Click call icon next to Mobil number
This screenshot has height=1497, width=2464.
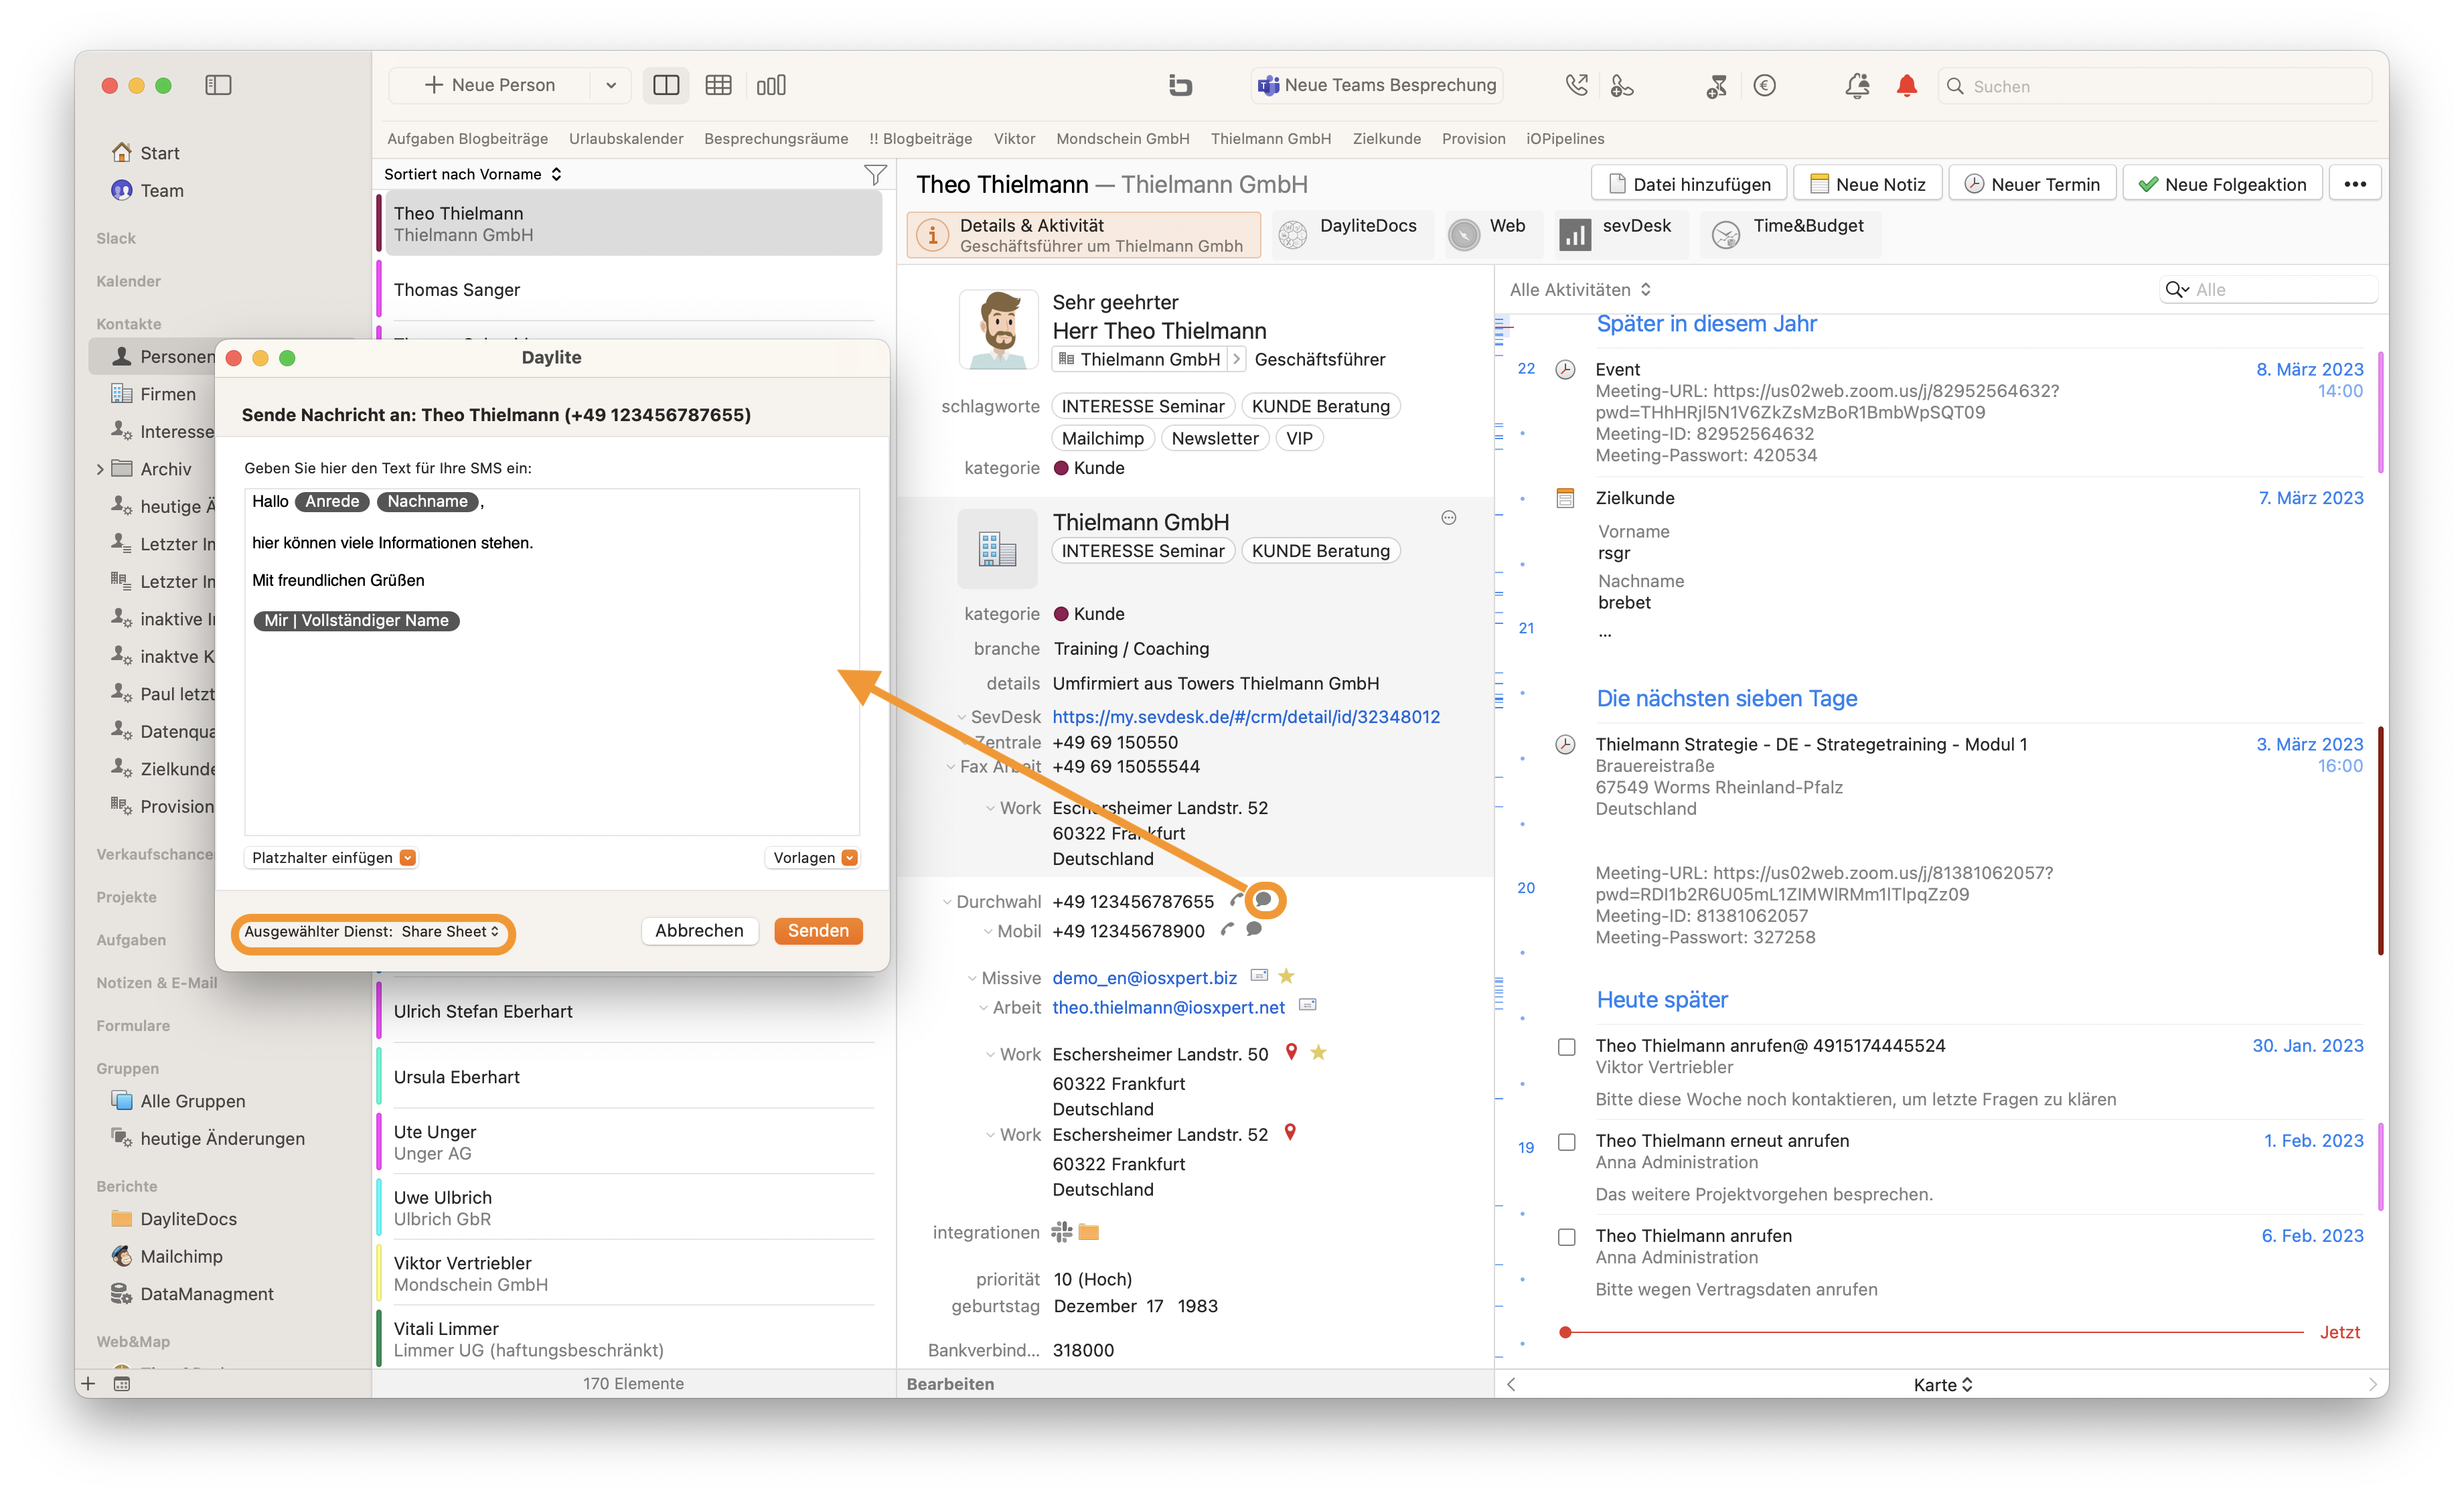coord(1228,930)
